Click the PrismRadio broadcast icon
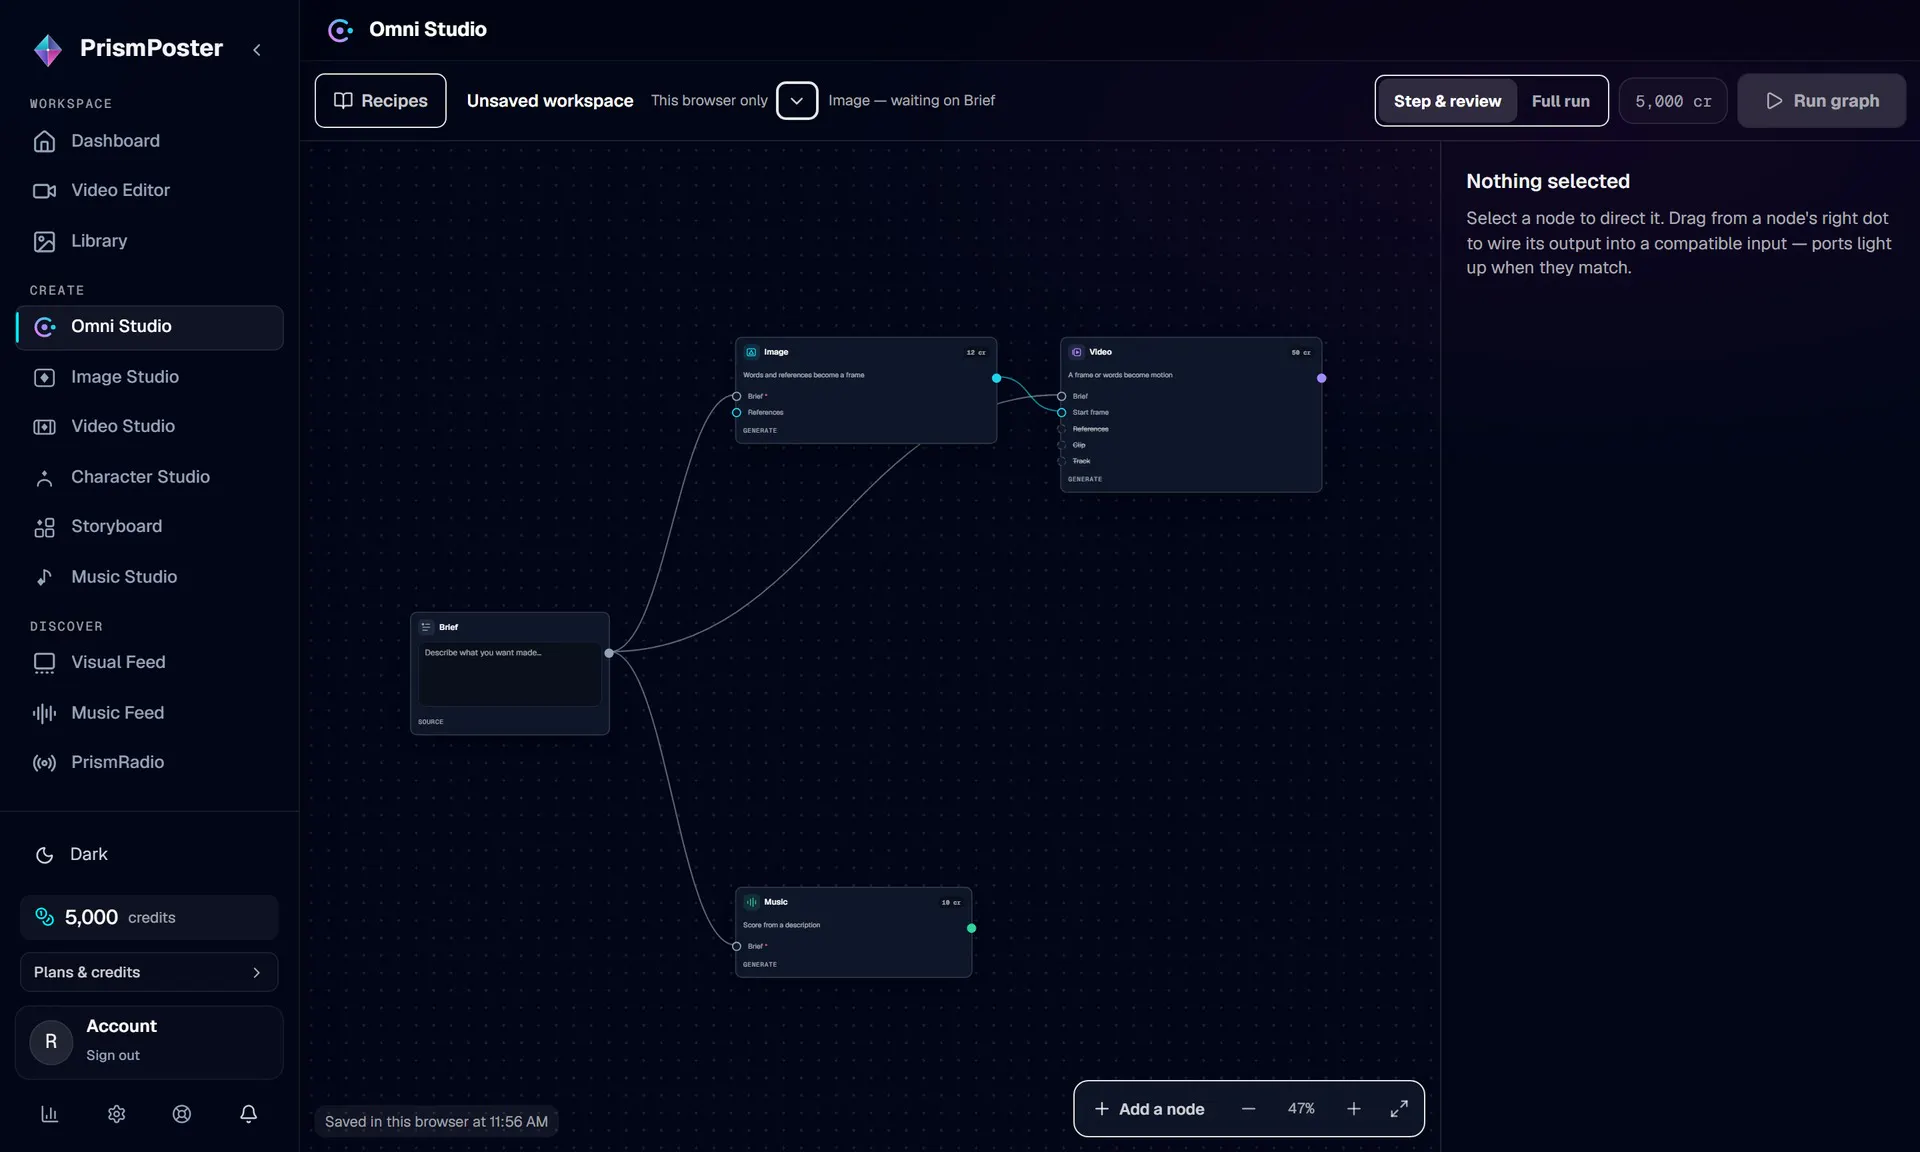The image size is (1920, 1152). click(x=44, y=763)
